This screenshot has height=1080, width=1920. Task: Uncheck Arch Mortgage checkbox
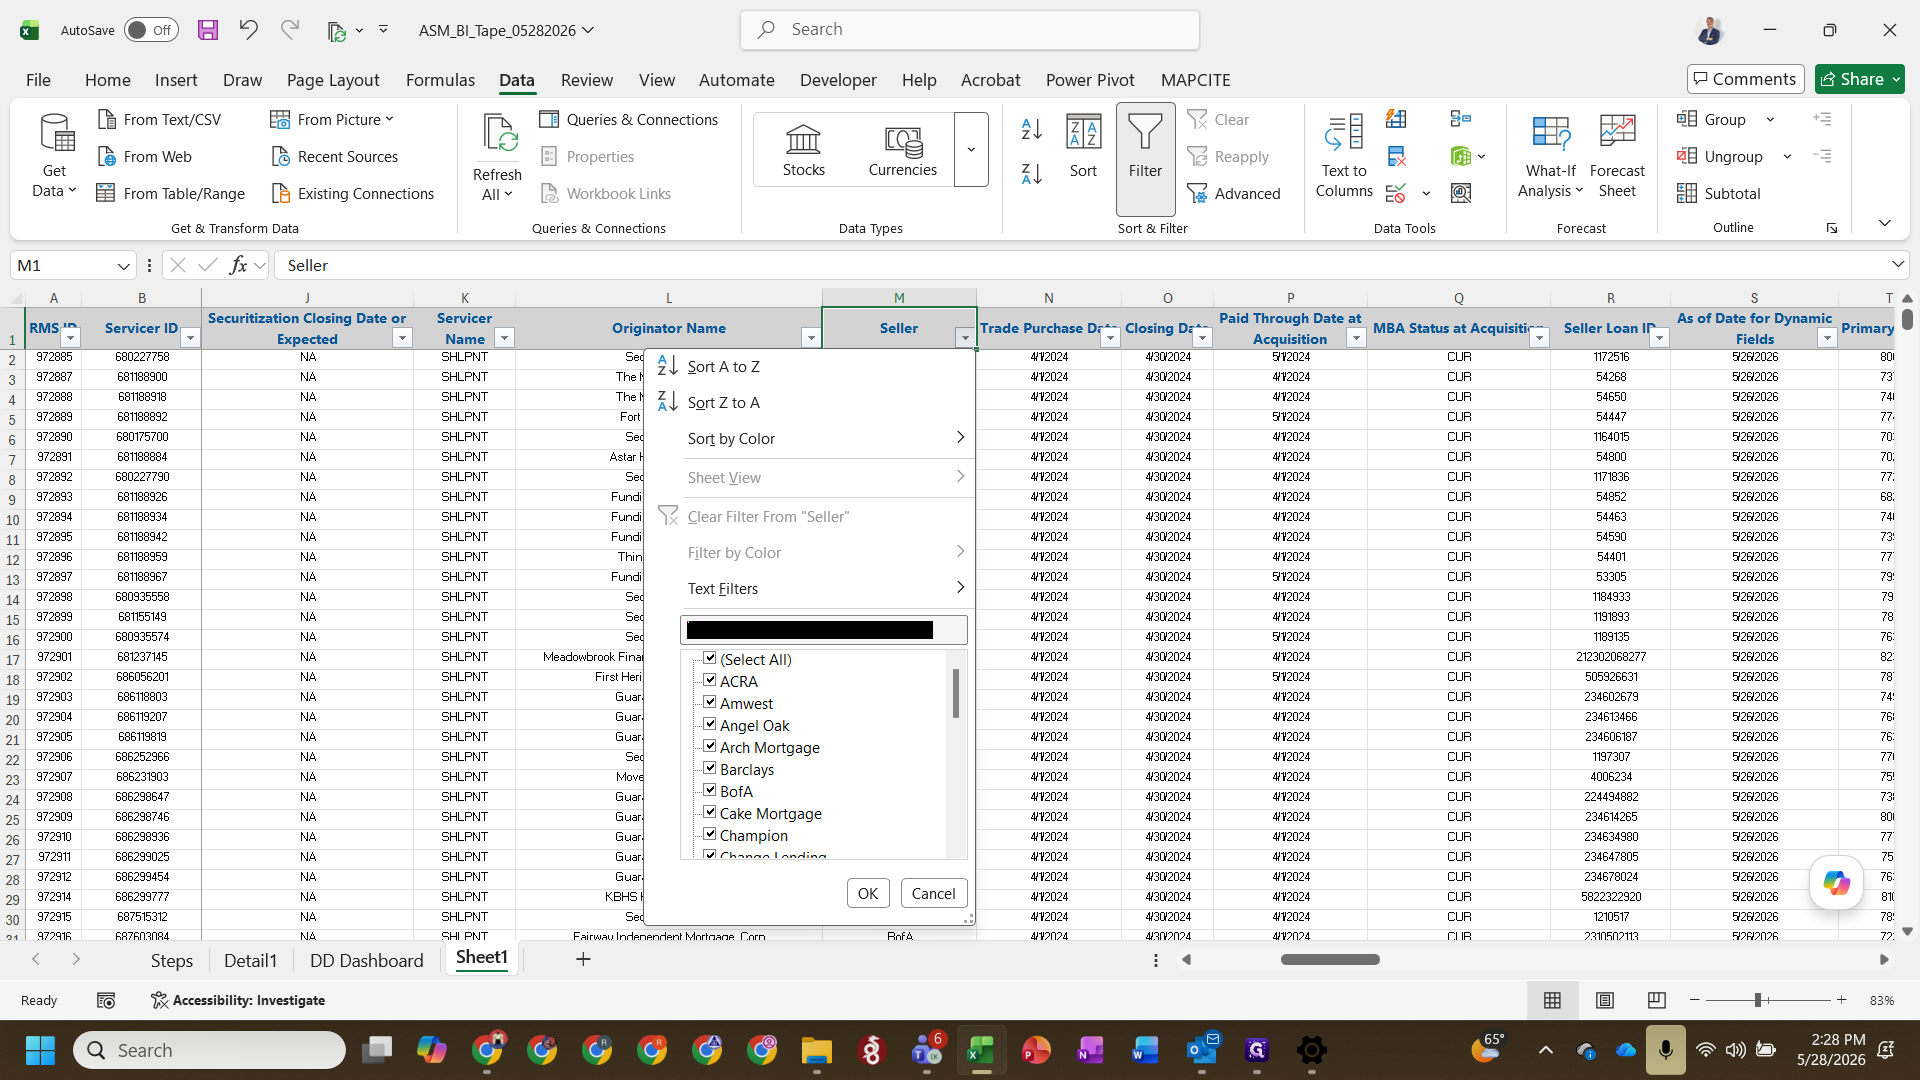click(710, 746)
